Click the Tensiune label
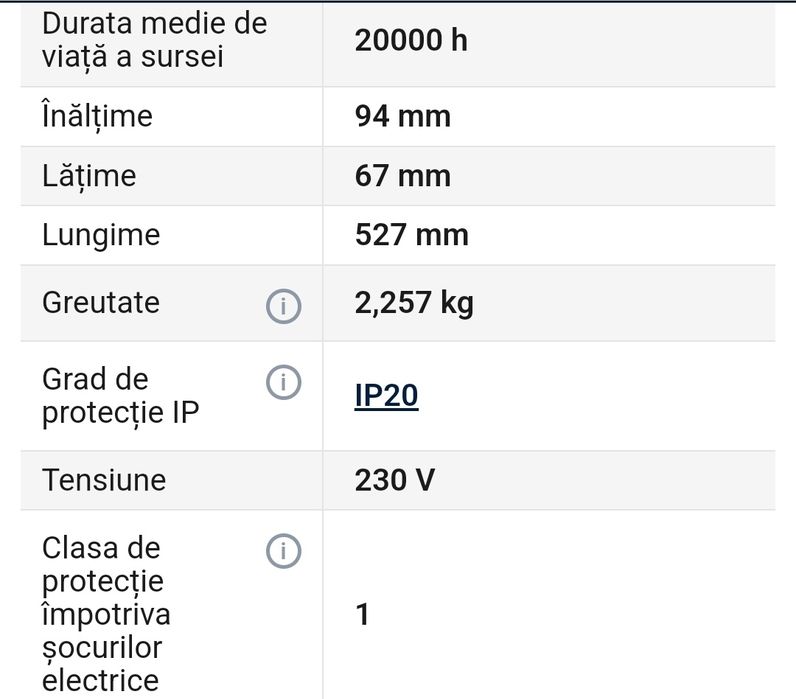Image resolution: width=796 pixels, height=699 pixels. pos(103,480)
